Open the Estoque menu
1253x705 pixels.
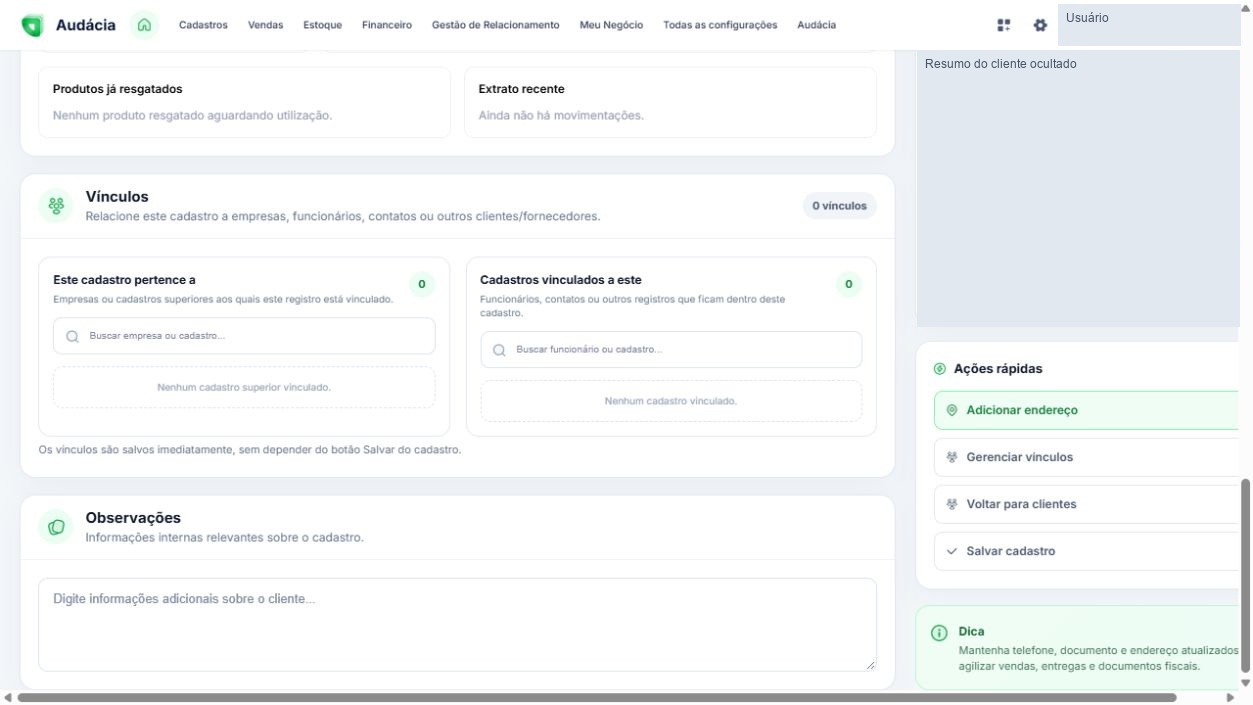tap(322, 25)
